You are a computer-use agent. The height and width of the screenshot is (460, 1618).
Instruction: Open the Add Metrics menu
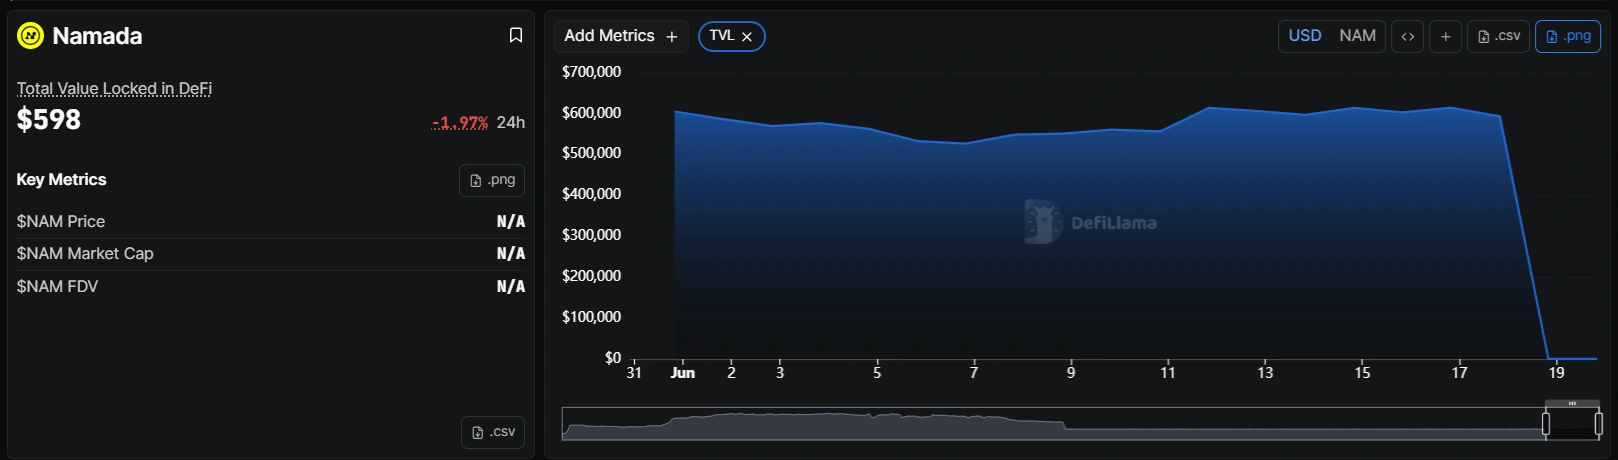[x=621, y=36]
